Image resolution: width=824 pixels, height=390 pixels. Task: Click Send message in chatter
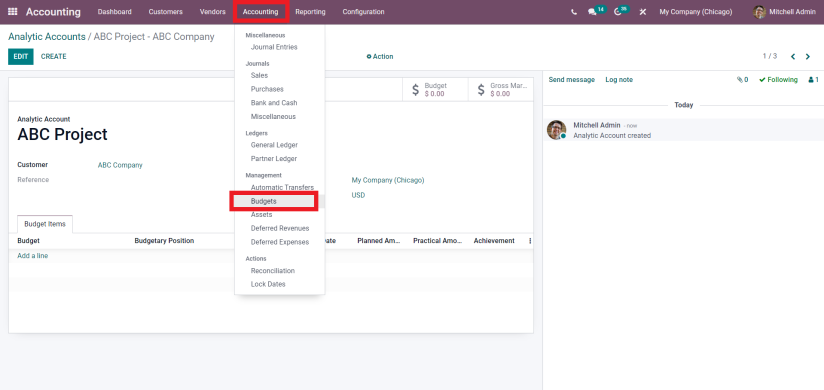[x=572, y=80]
